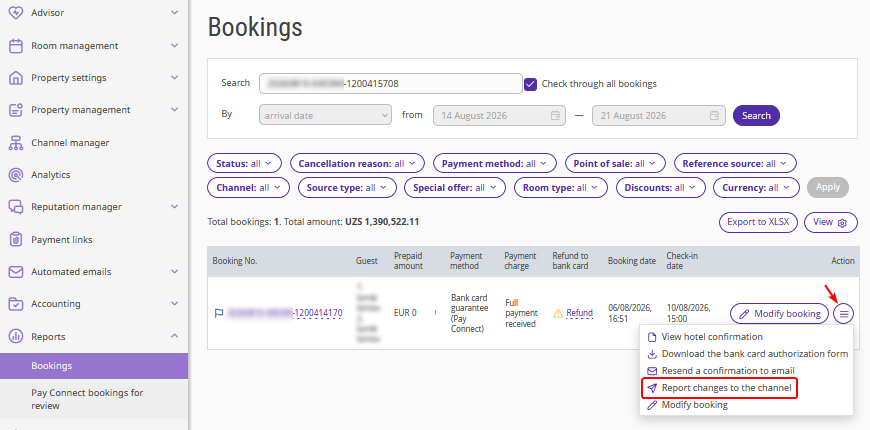Click the Search text input field
The image size is (870, 430).
tap(391, 84)
